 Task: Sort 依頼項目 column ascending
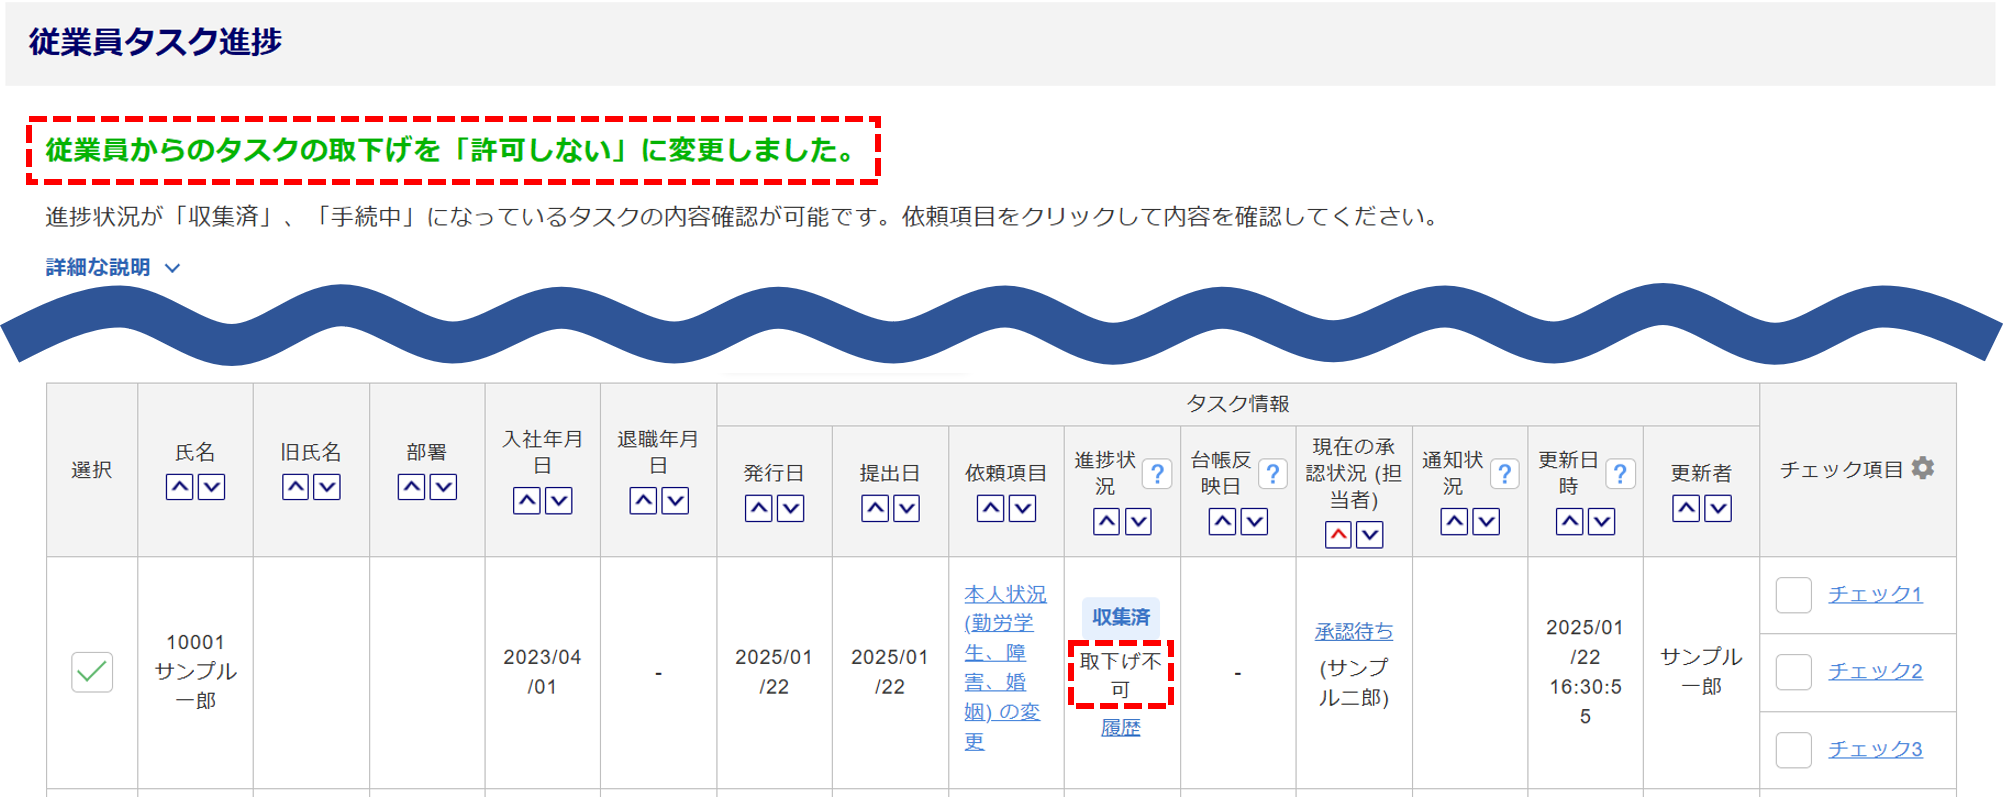pos(991,509)
